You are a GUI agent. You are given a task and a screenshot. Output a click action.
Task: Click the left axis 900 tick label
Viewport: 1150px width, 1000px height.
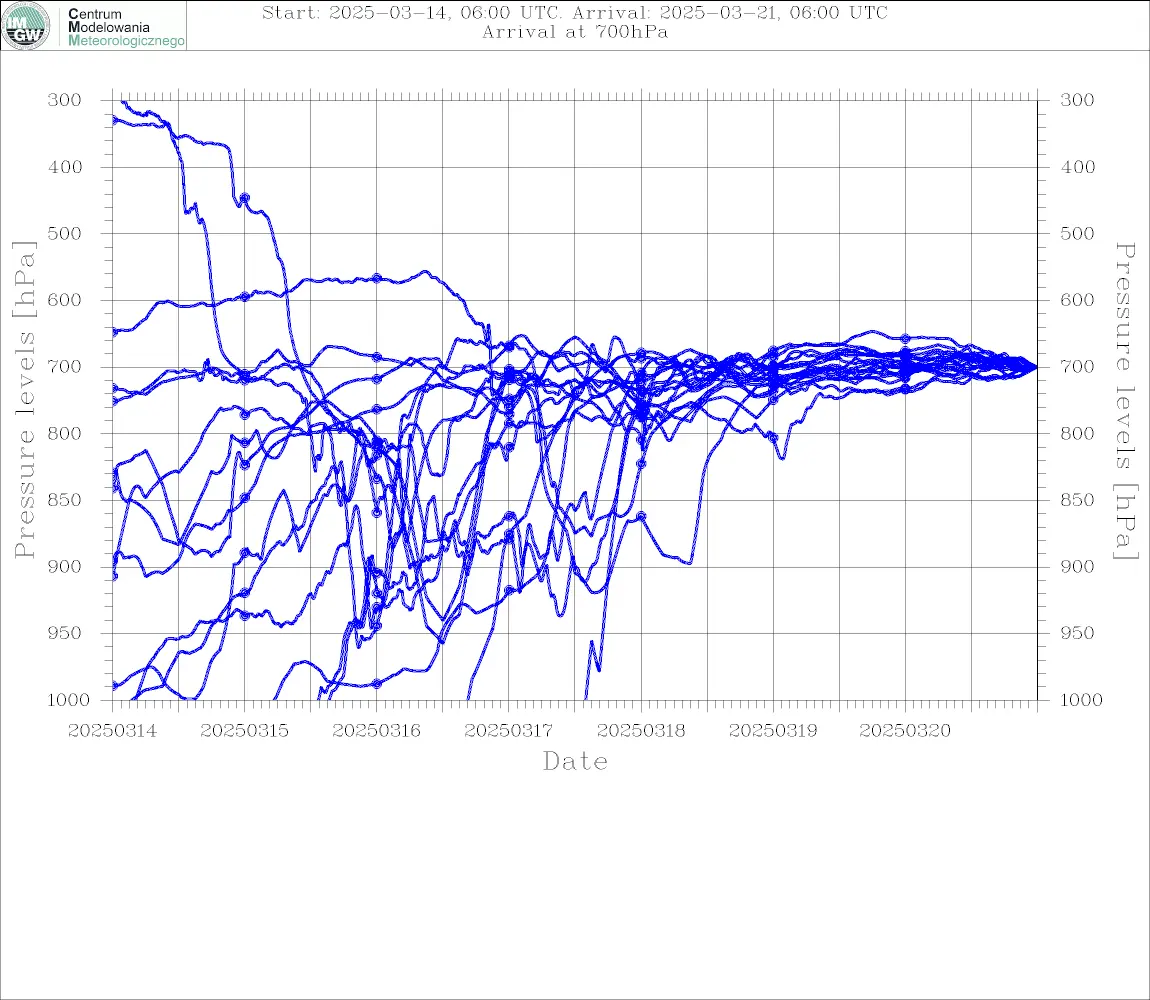pyautogui.click(x=65, y=566)
